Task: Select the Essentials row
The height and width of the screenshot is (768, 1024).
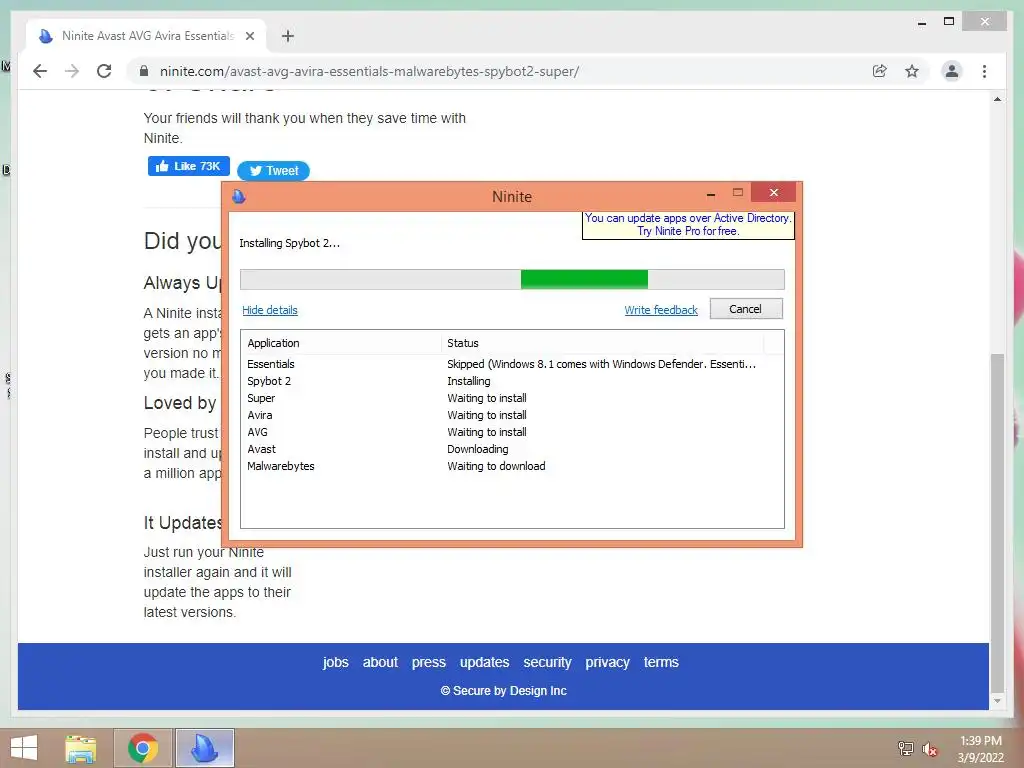Action: (x=512, y=364)
